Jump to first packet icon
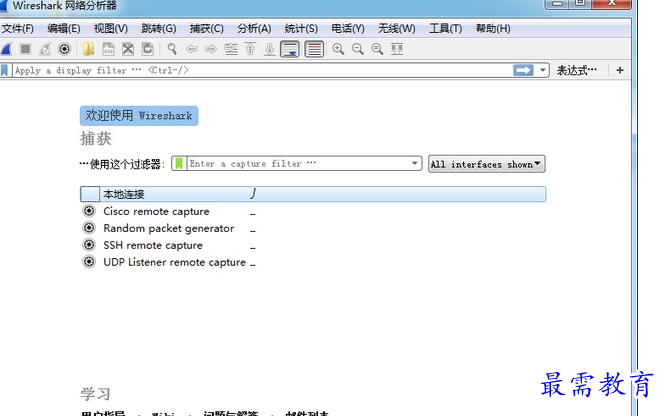 [x=250, y=49]
